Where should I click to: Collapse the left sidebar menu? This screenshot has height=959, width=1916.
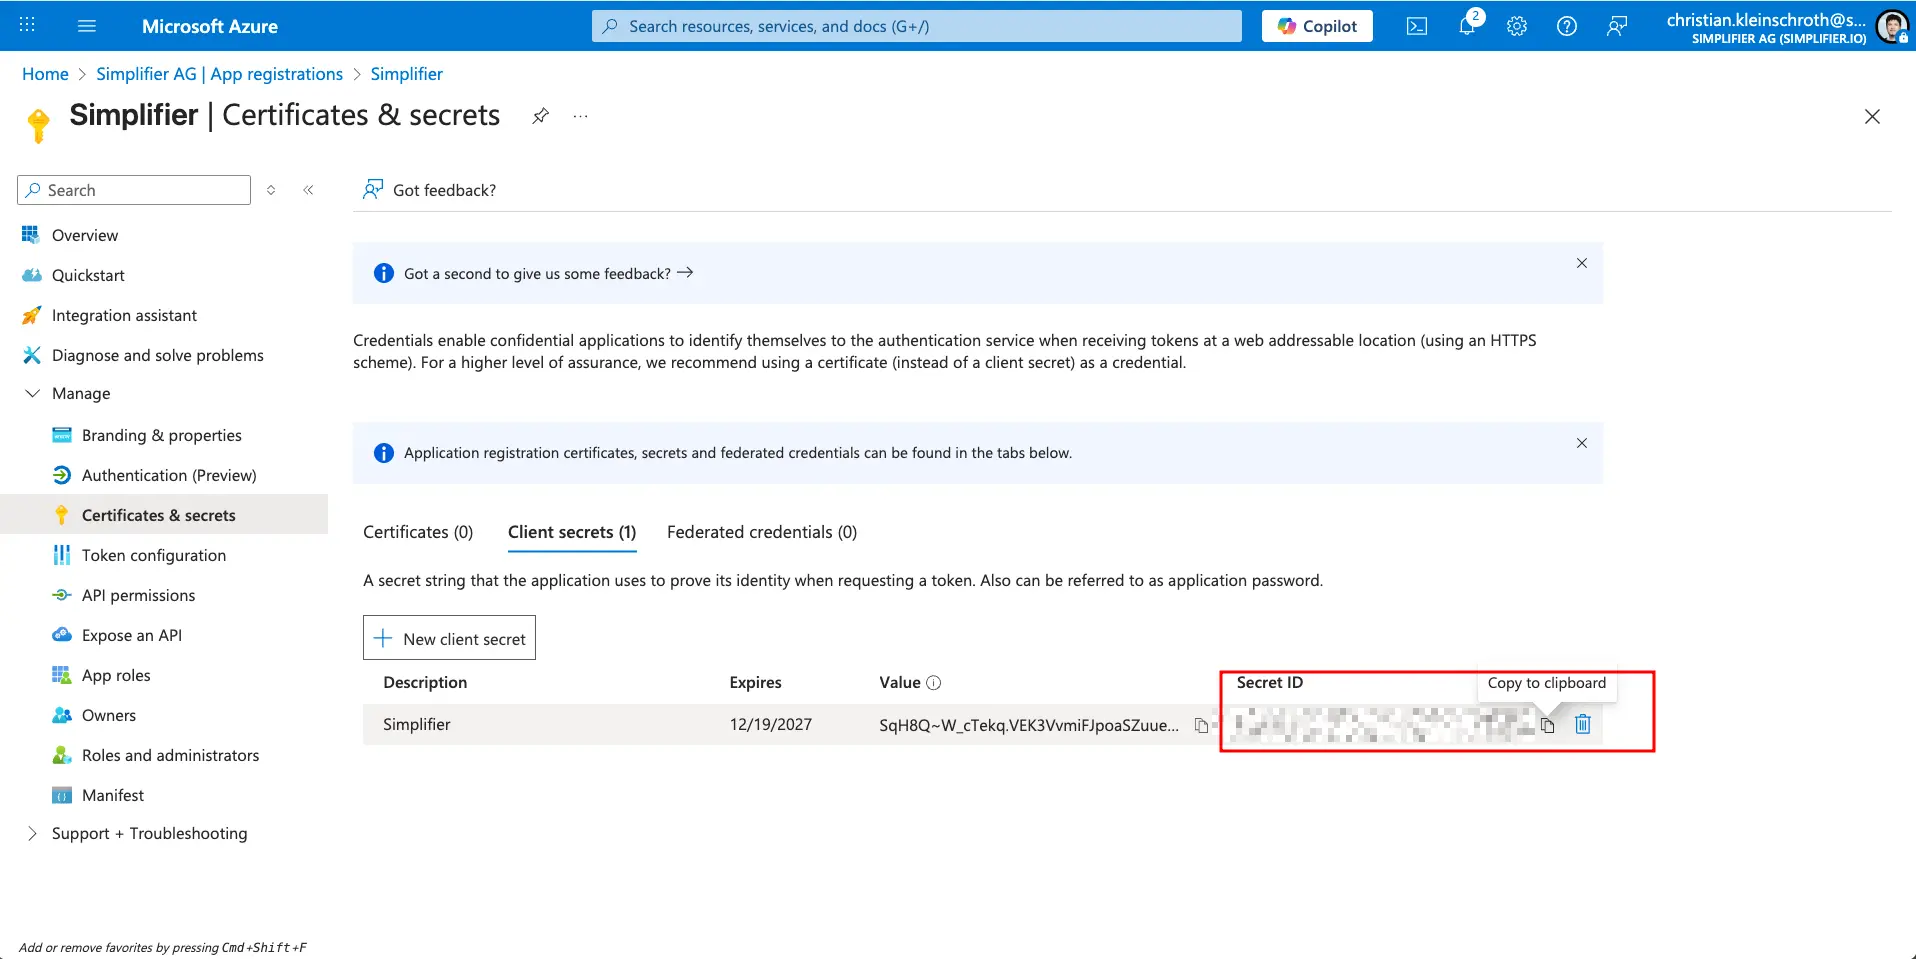point(309,190)
